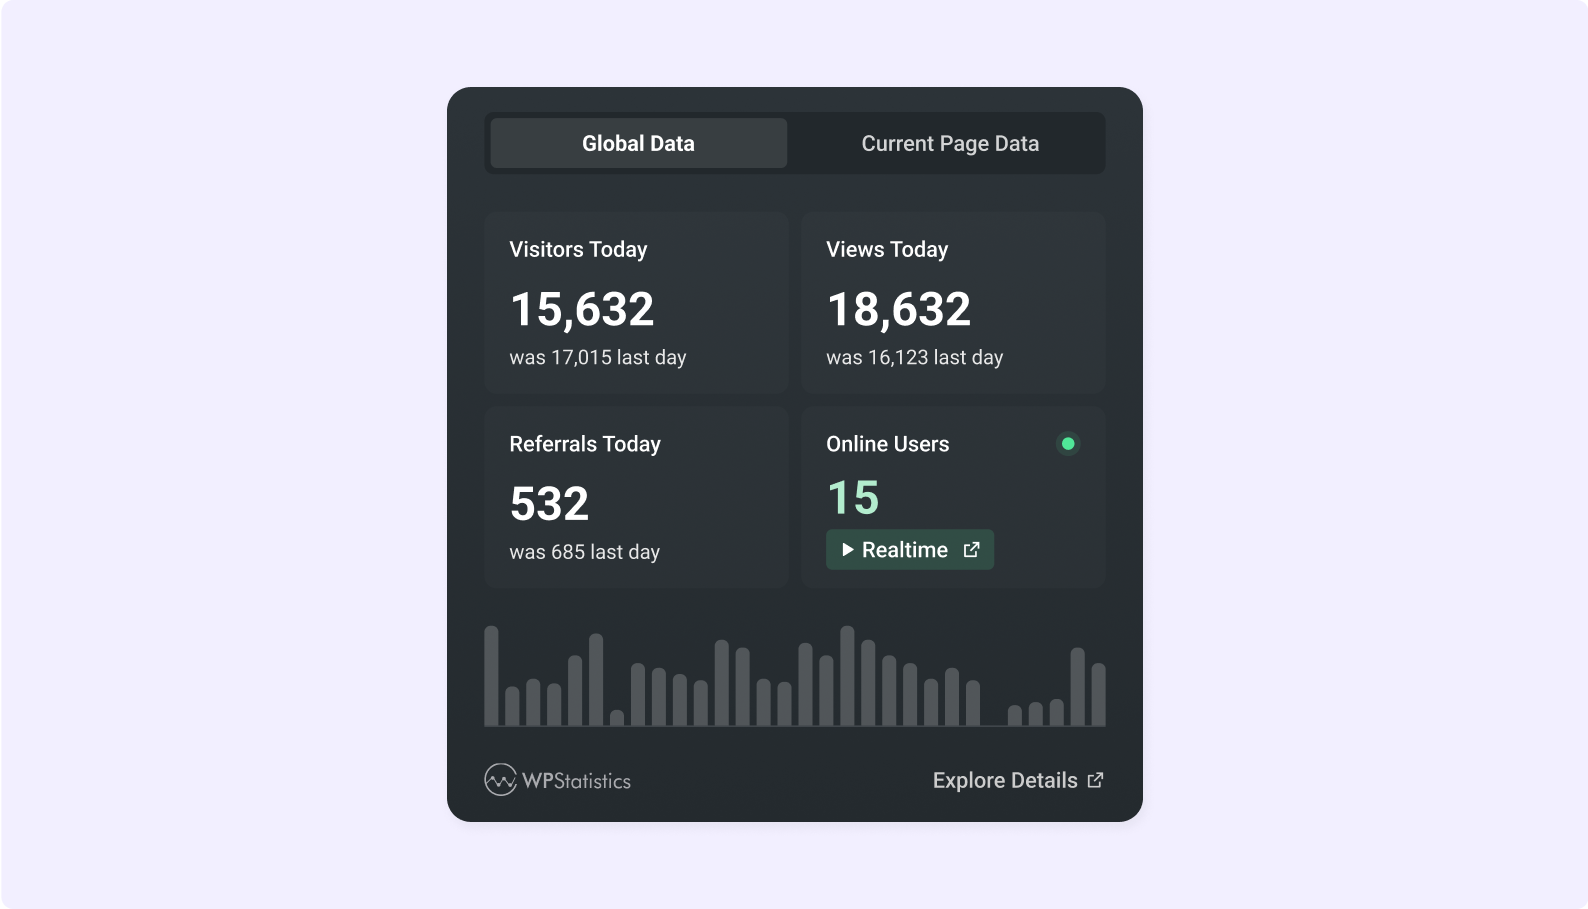
Task: Select the Visitors Today heading
Action: (x=578, y=249)
